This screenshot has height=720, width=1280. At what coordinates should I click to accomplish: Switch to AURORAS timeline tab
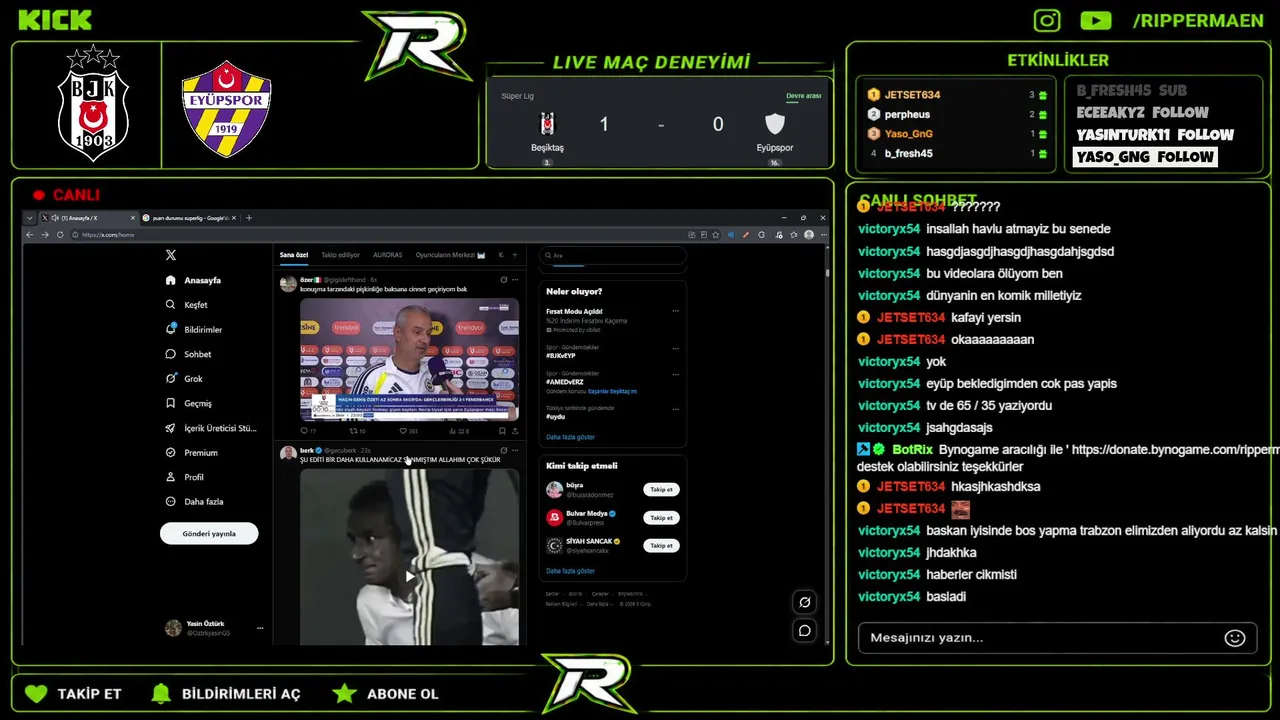[387, 255]
